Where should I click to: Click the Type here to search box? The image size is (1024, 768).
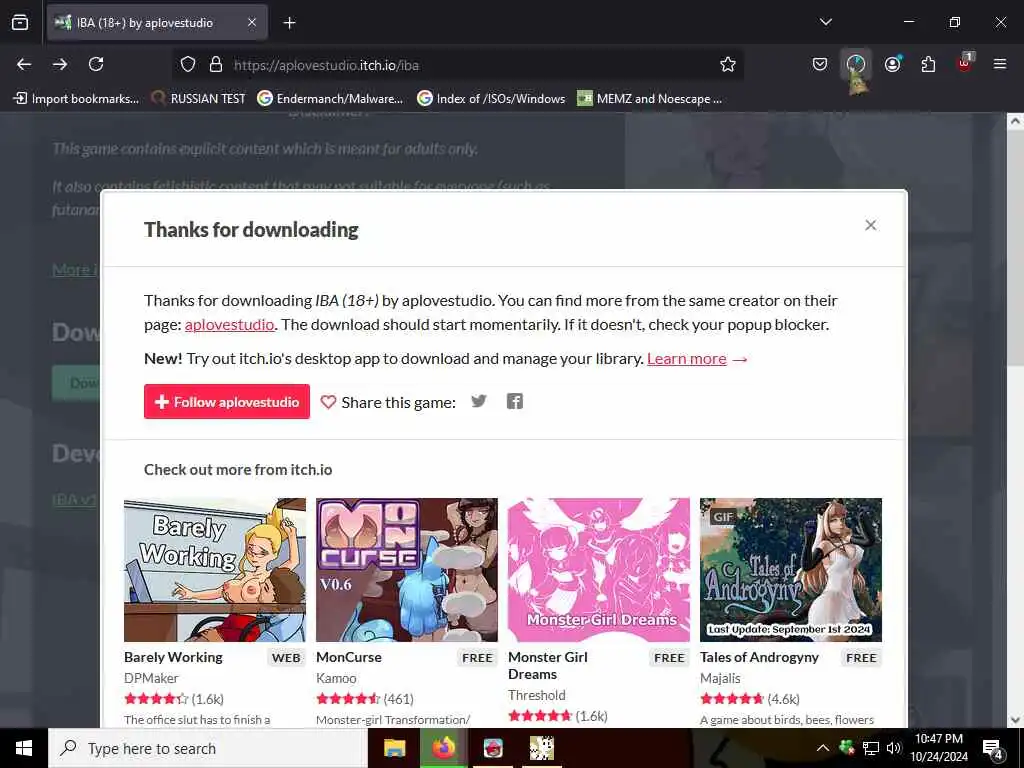208,748
